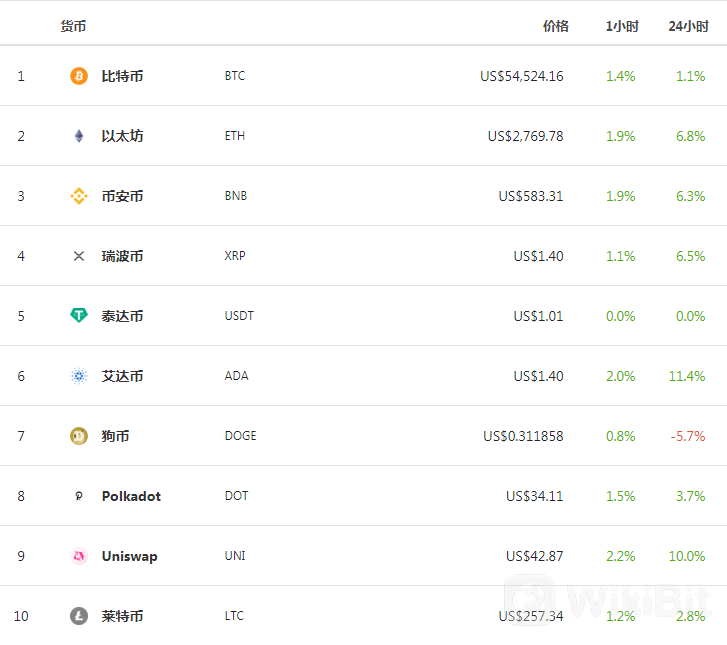Viewport: 727px width, 645px height.
Task: Open the 比特币 coin link
Action: [x=122, y=76]
